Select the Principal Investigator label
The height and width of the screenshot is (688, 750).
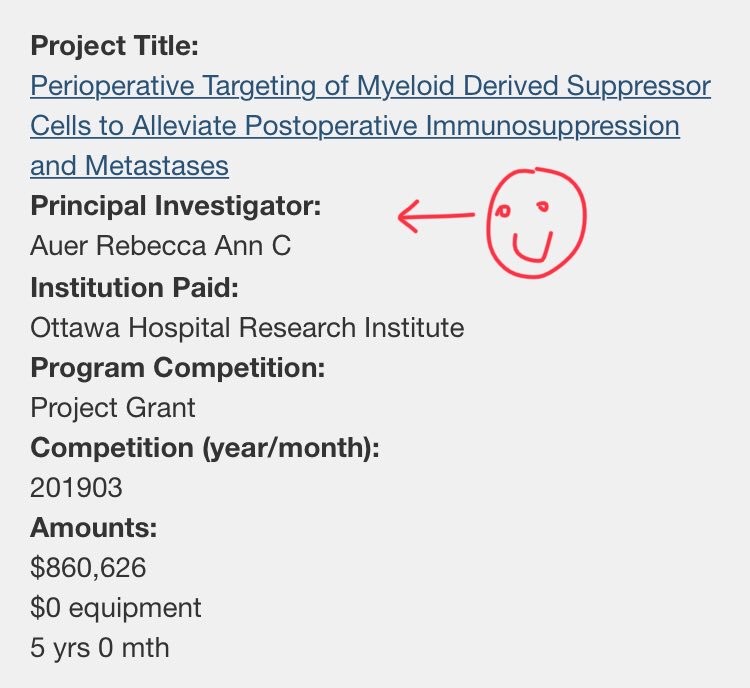point(176,206)
